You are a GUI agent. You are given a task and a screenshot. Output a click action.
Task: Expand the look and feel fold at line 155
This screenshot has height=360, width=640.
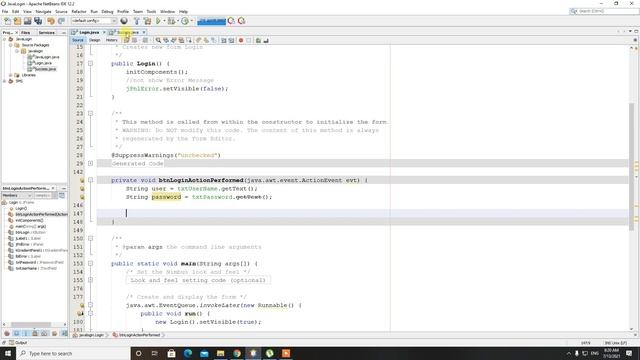pyautogui.click(x=90, y=280)
